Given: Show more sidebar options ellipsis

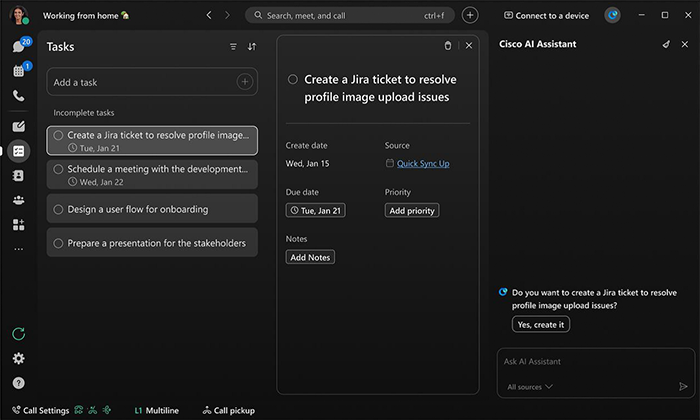Looking at the screenshot, I should click(18, 249).
